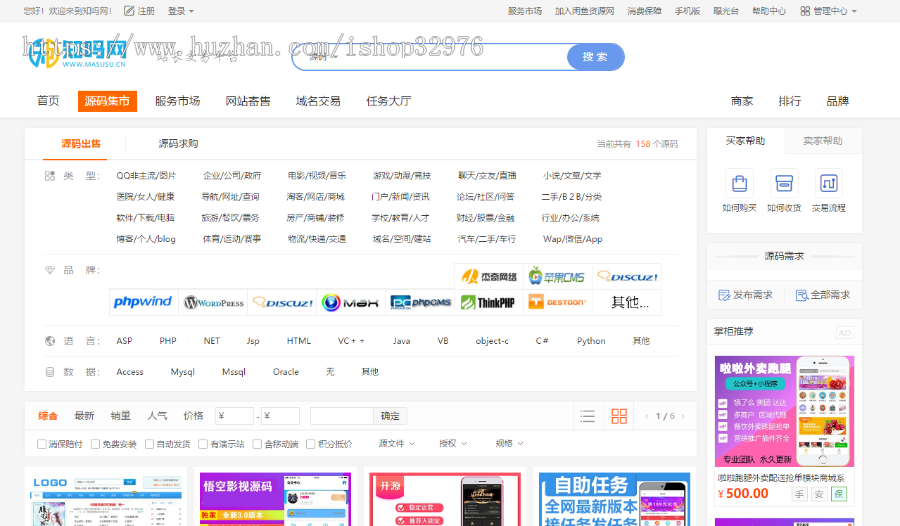Click the 其他... brand option
The width and height of the screenshot is (900, 526).
click(x=630, y=302)
